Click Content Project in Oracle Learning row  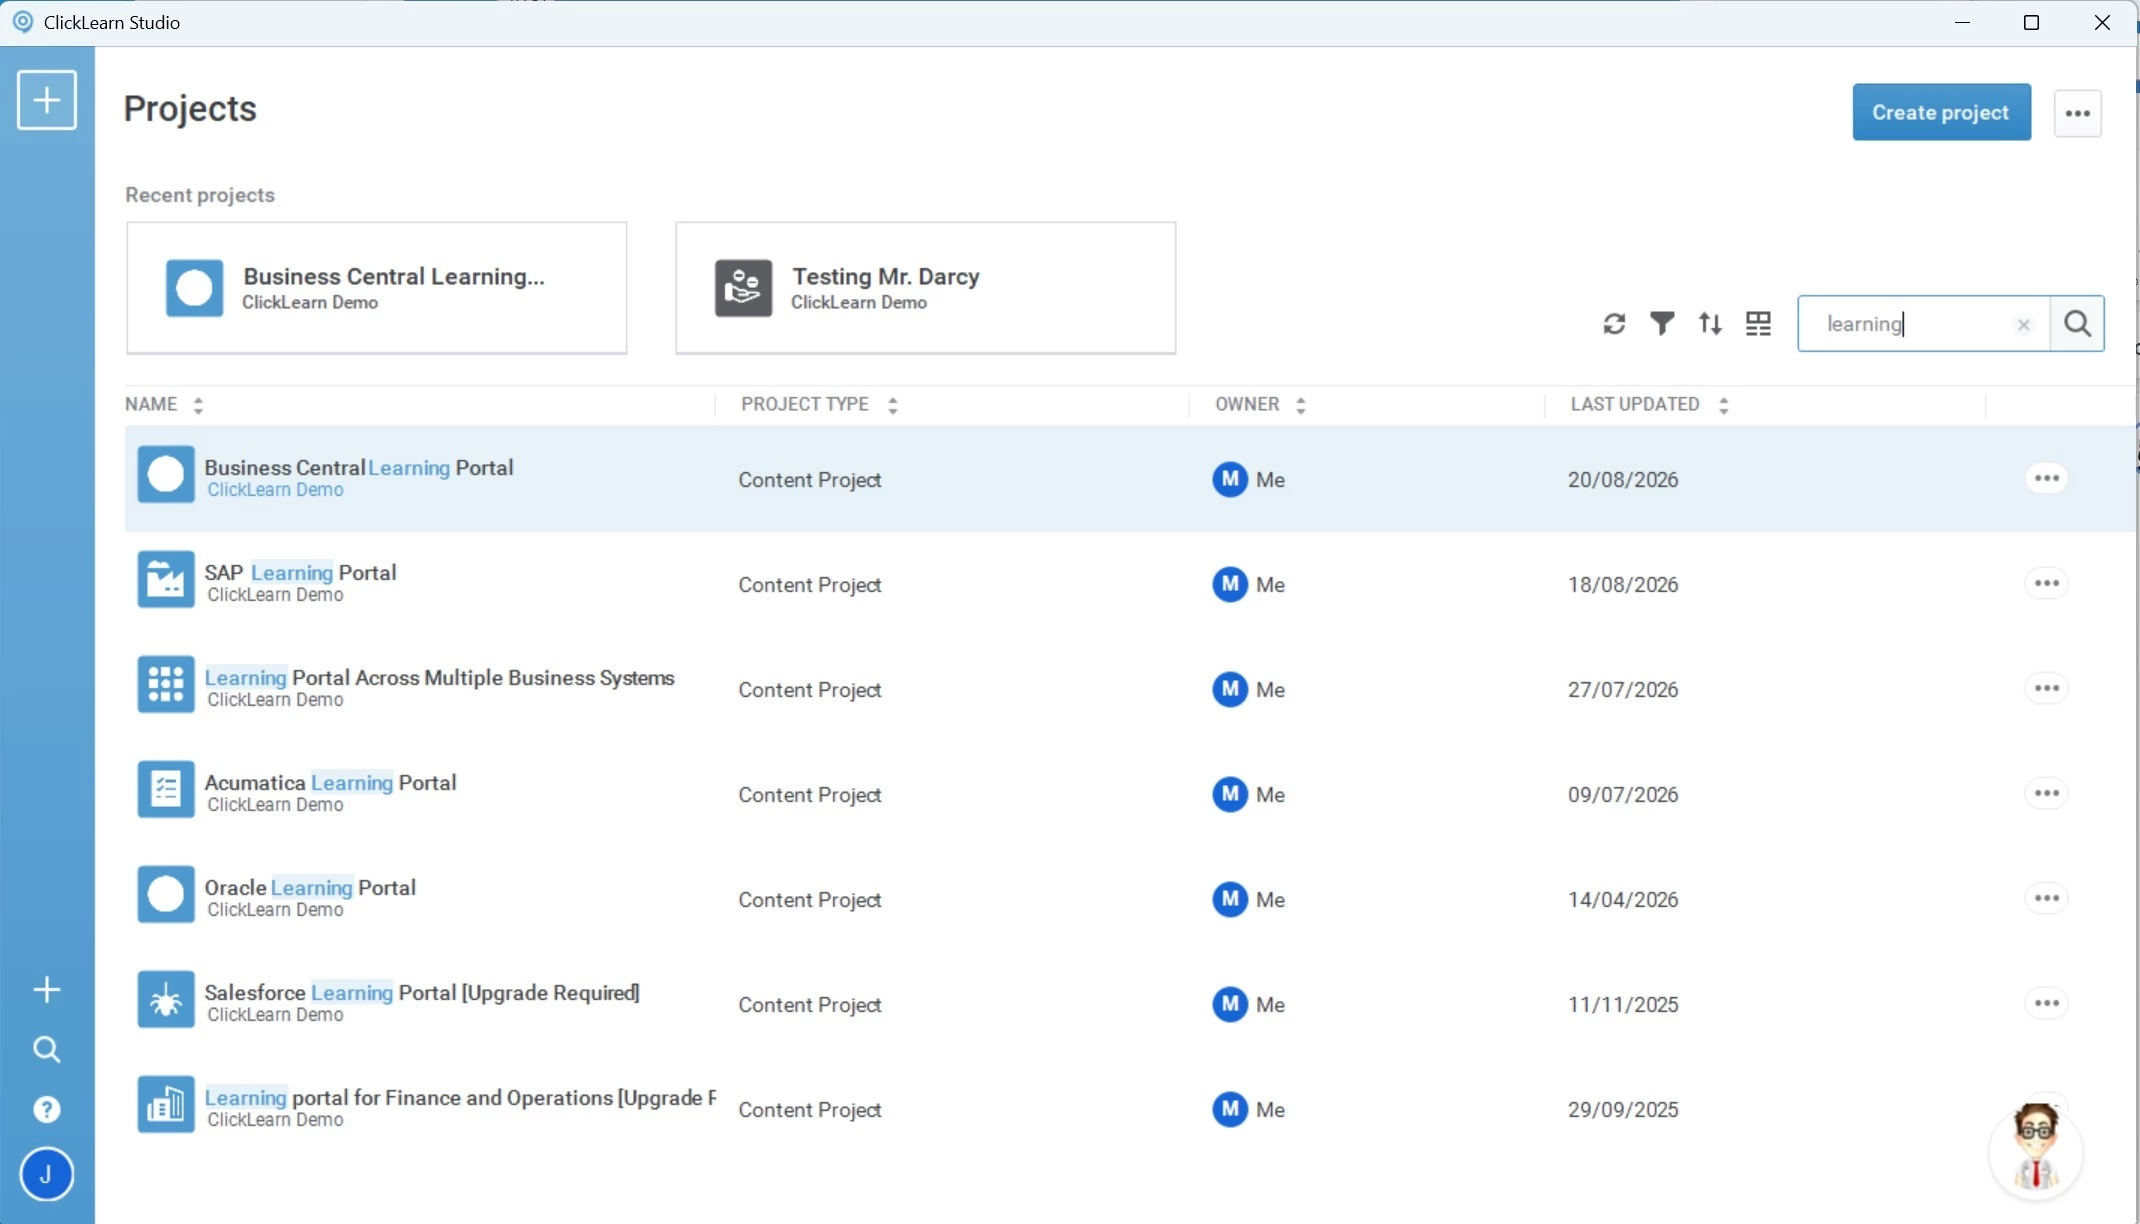(810, 900)
